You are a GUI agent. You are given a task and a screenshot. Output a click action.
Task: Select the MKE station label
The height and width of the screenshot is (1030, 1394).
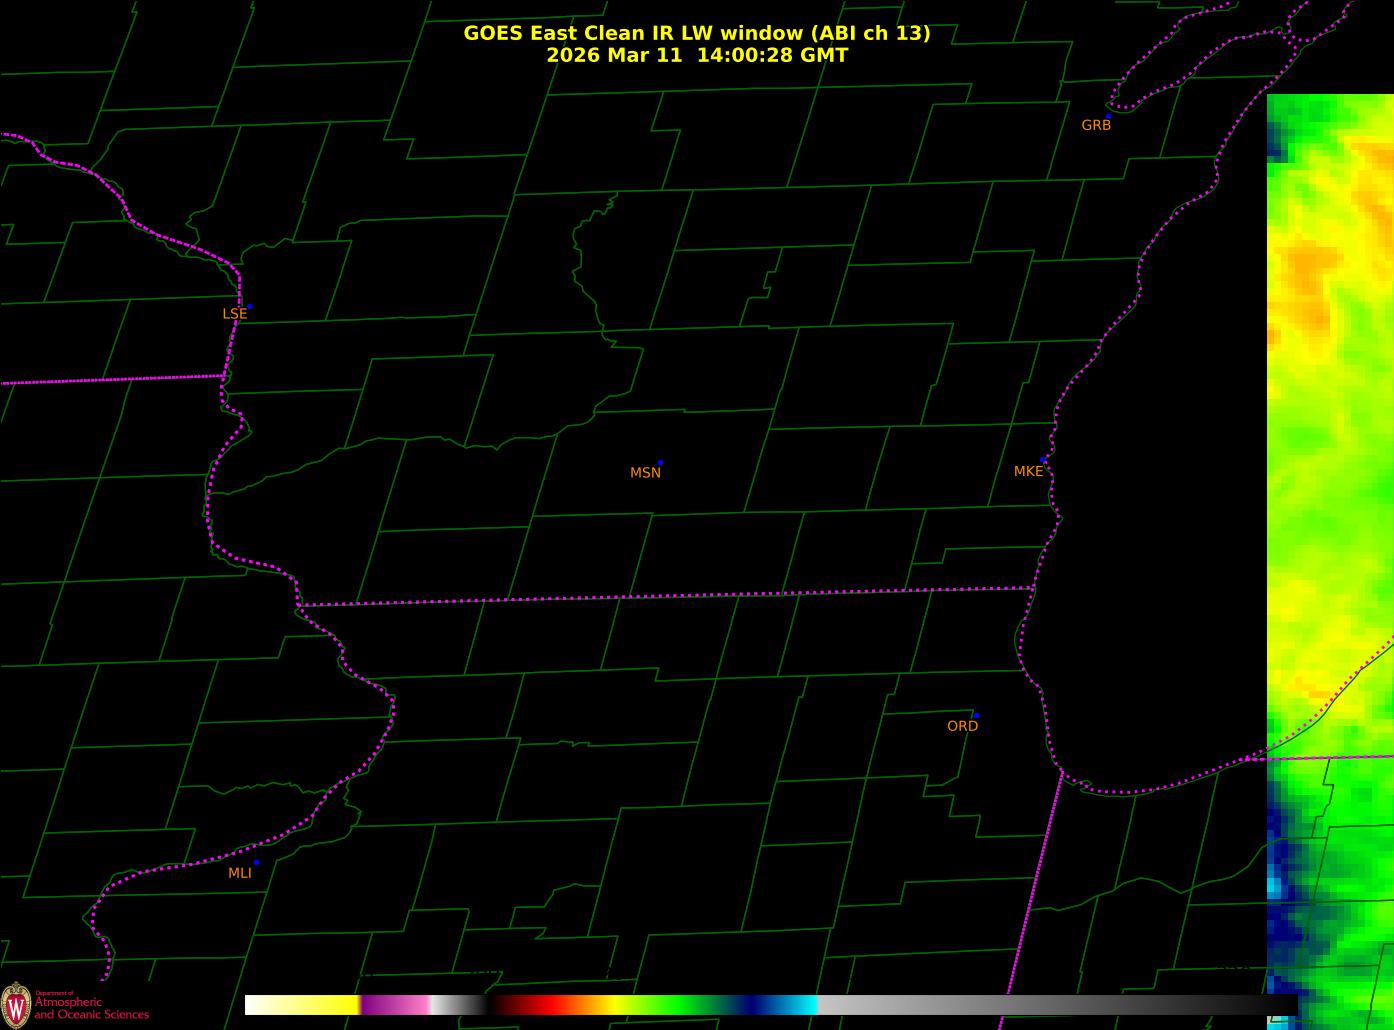click(1028, 471)
